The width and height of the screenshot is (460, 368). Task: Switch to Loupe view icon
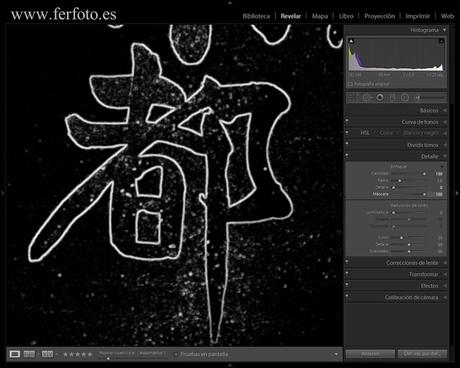[15, 354]
